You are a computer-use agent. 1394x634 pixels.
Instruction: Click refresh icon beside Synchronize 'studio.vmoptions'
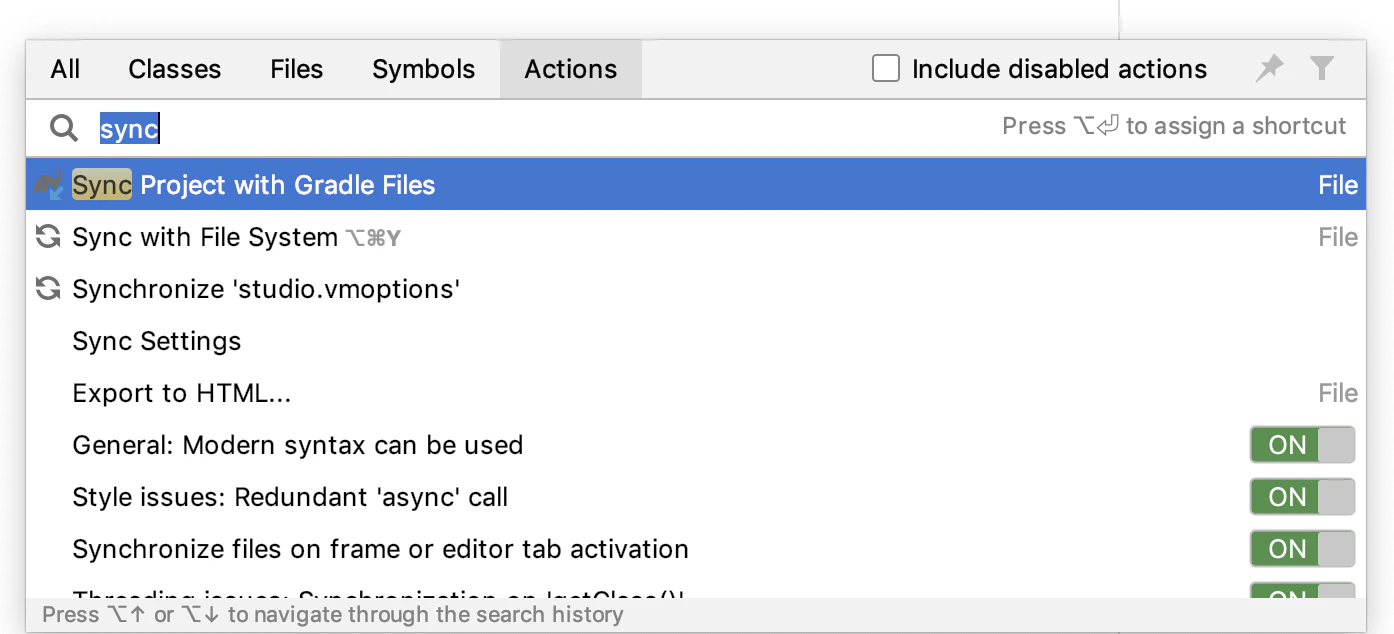(x=48, y=289)
